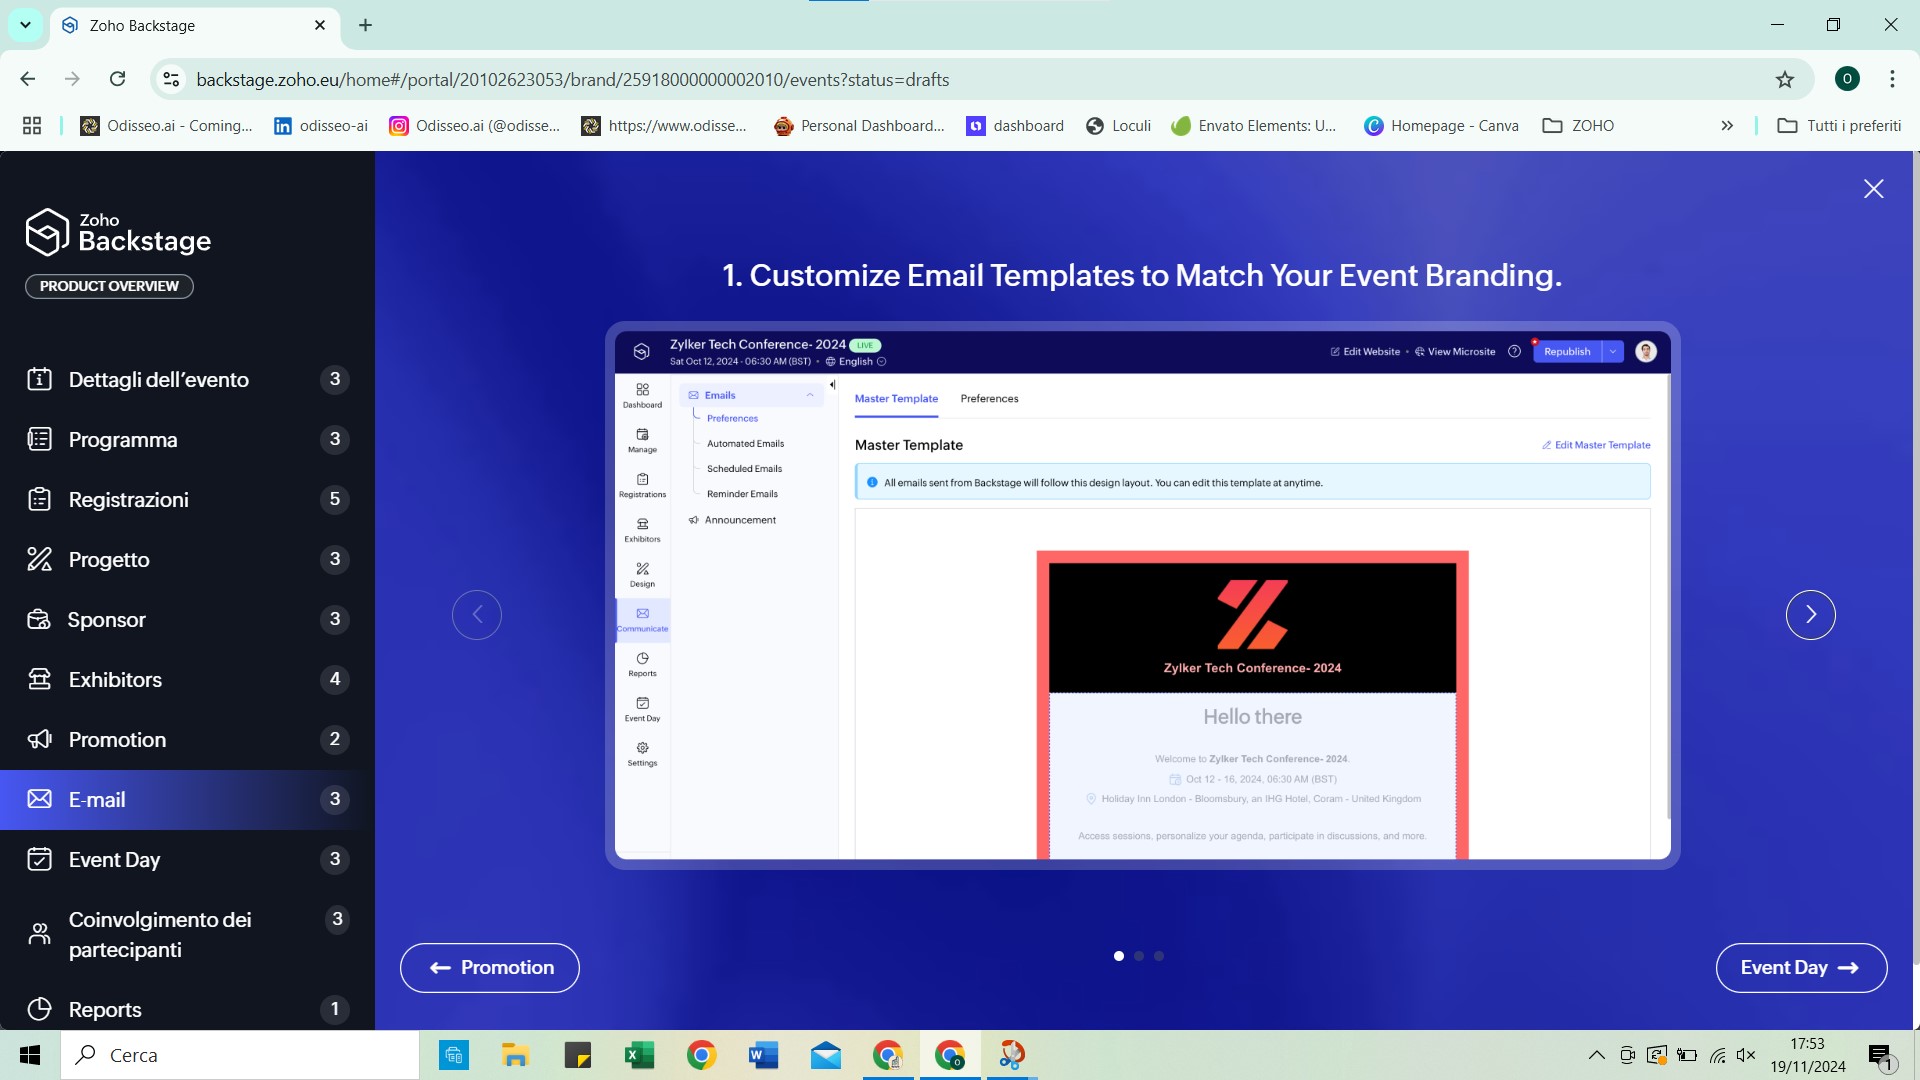Close the Zoho Backstage tab
1920x1080 pixels.
320,25
